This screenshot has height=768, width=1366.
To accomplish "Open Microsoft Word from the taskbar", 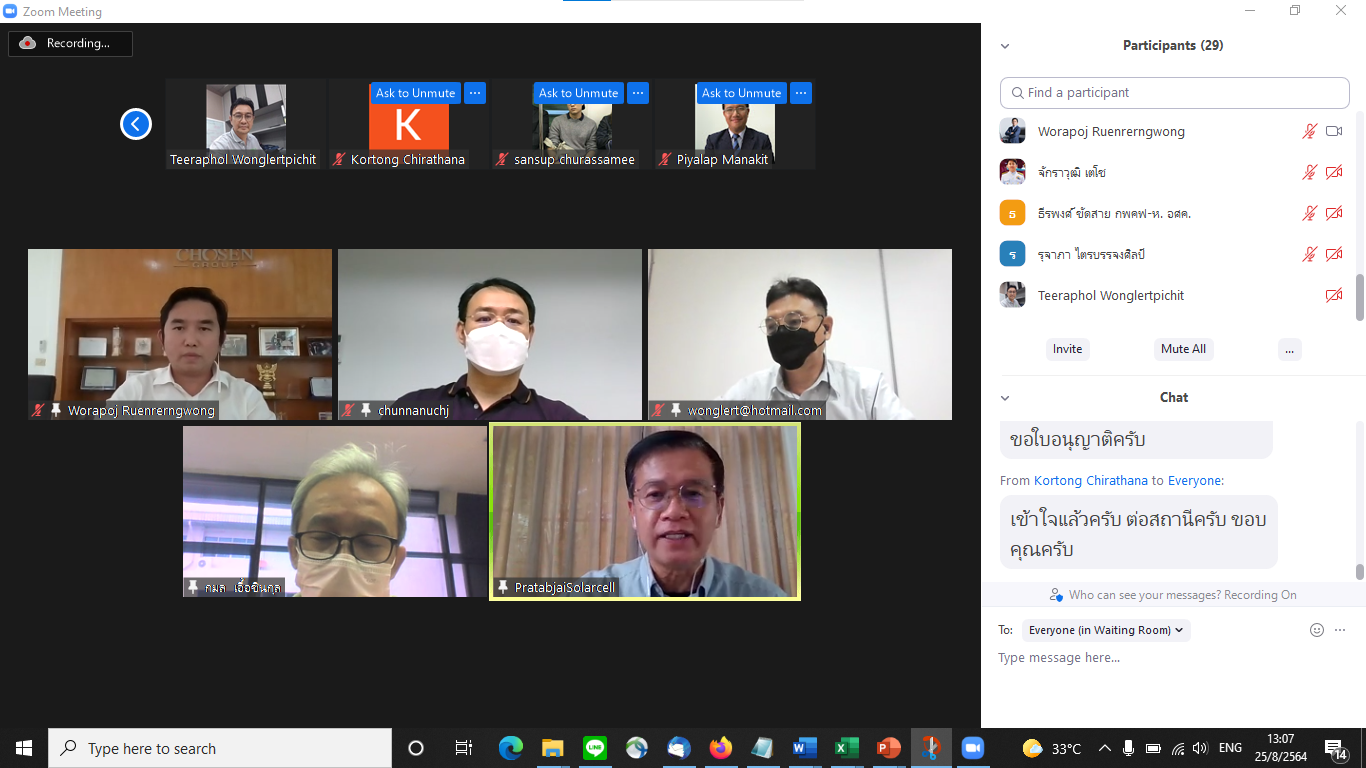I will (804, 748).
